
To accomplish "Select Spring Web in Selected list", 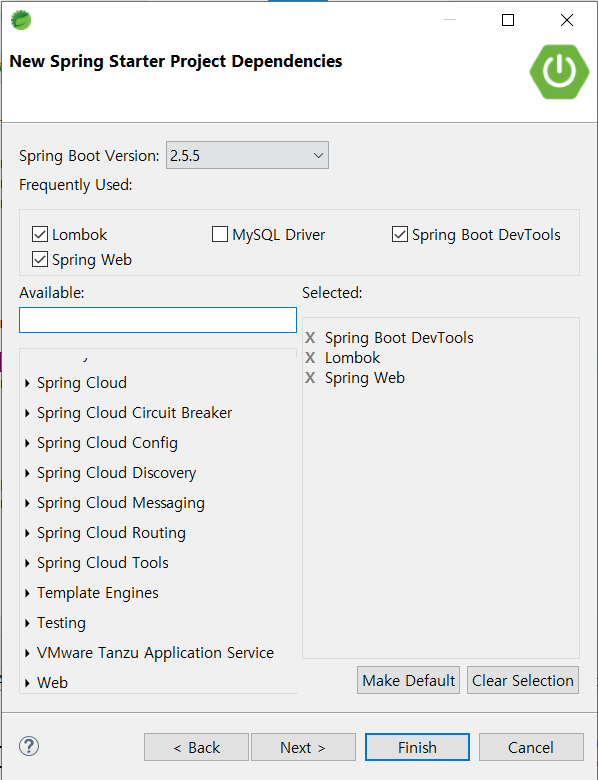I will [365, 378].
